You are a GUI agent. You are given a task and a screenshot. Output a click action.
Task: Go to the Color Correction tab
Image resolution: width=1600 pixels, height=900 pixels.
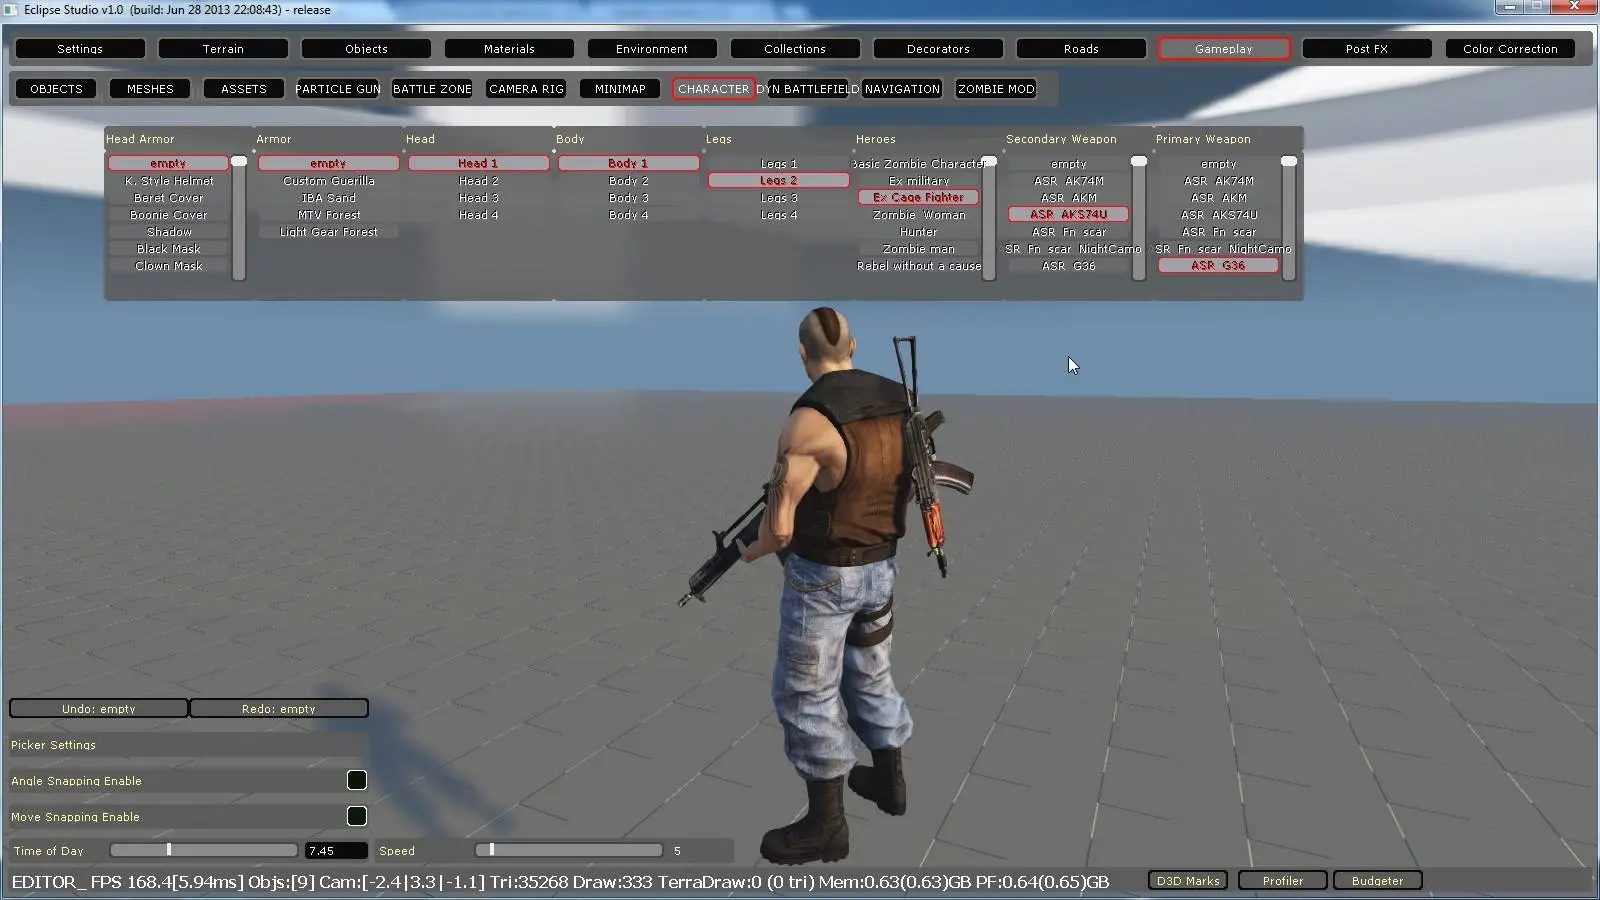[x=1510, y=49]
